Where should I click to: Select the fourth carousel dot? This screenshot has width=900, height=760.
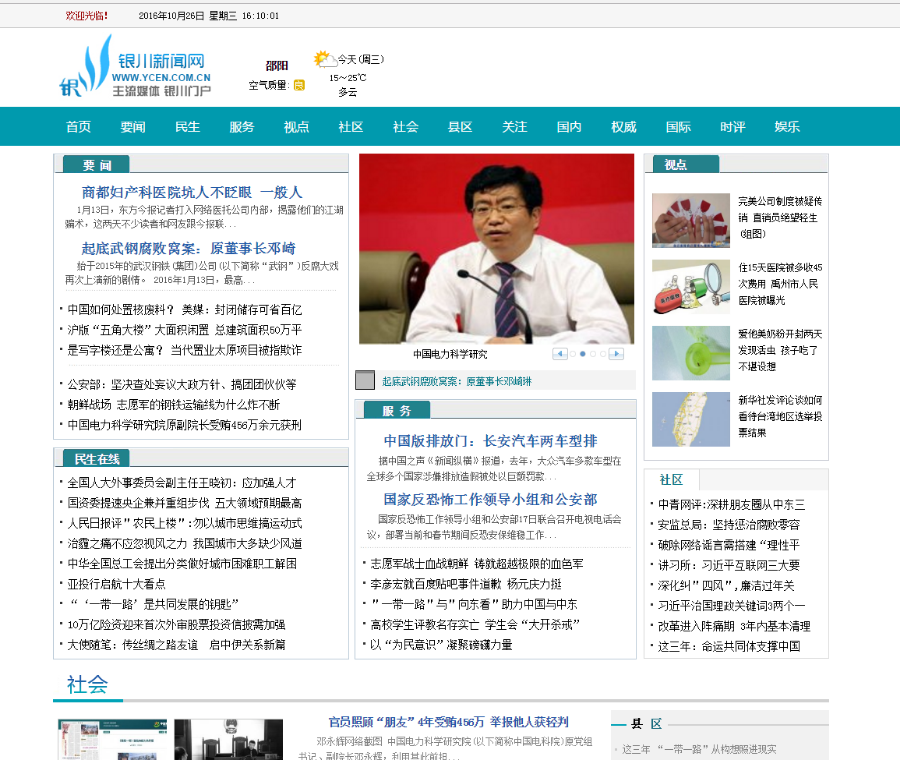click(603, 353)
